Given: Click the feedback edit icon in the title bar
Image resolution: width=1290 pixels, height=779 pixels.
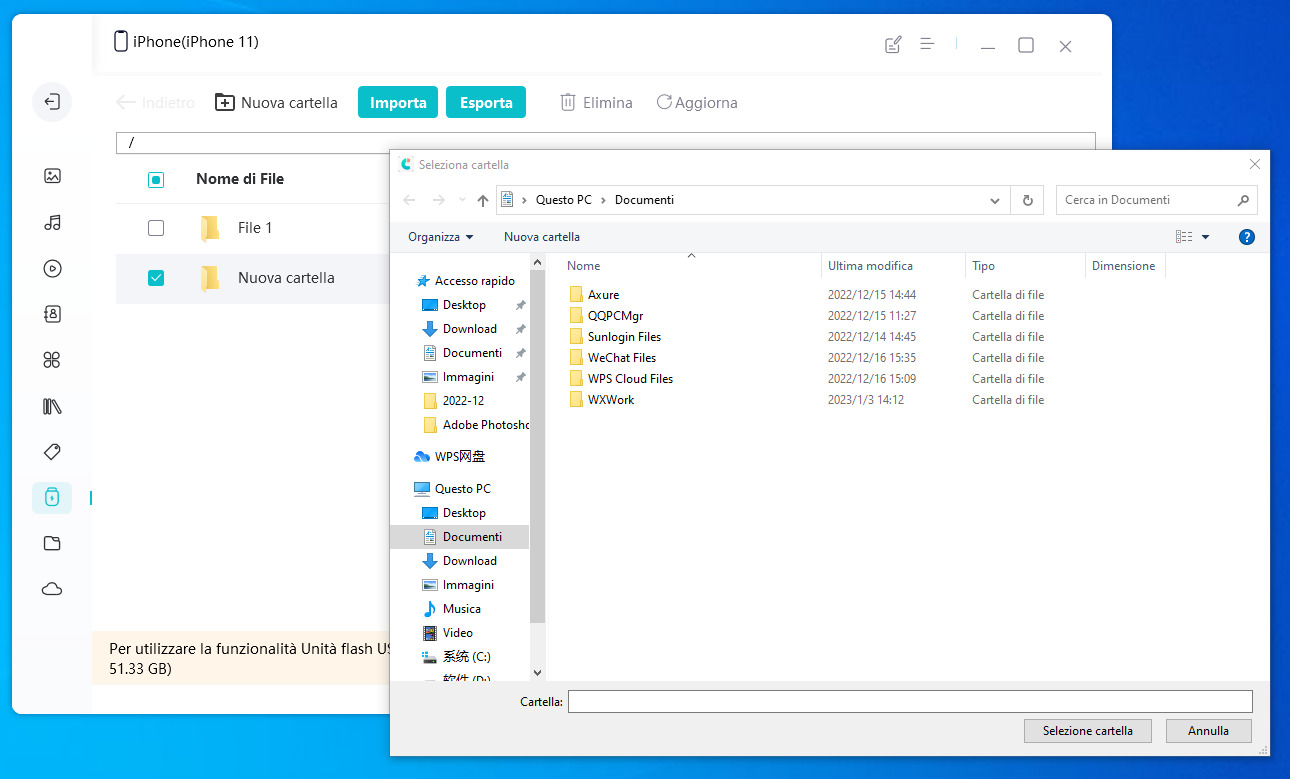Looking at the screenshot, I should [894, 45].
